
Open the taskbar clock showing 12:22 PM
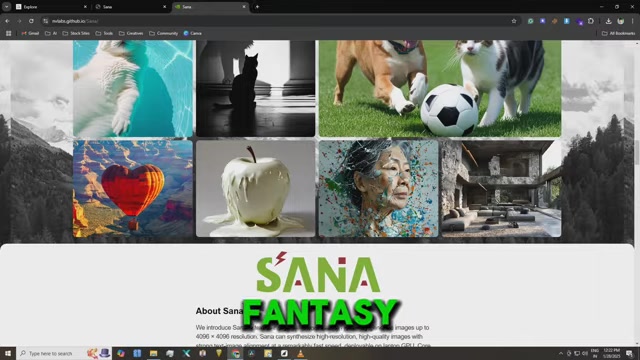611,353
